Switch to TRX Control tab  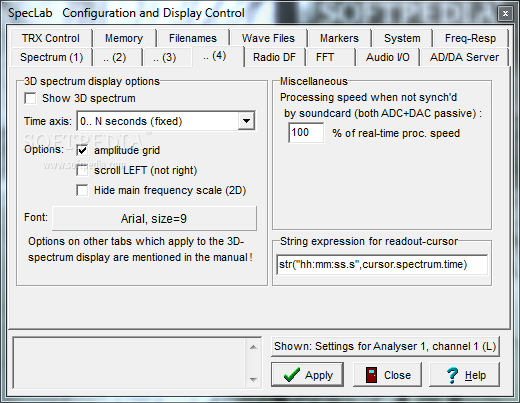(51, 38)
